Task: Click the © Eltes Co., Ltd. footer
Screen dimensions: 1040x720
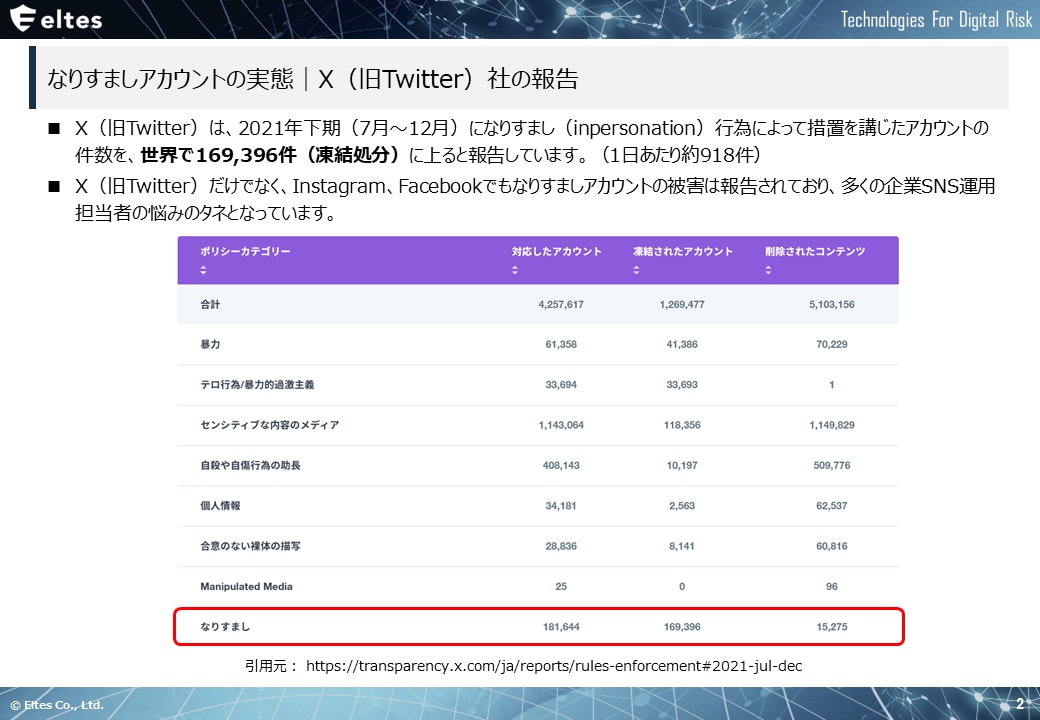Action: (57, 705)
